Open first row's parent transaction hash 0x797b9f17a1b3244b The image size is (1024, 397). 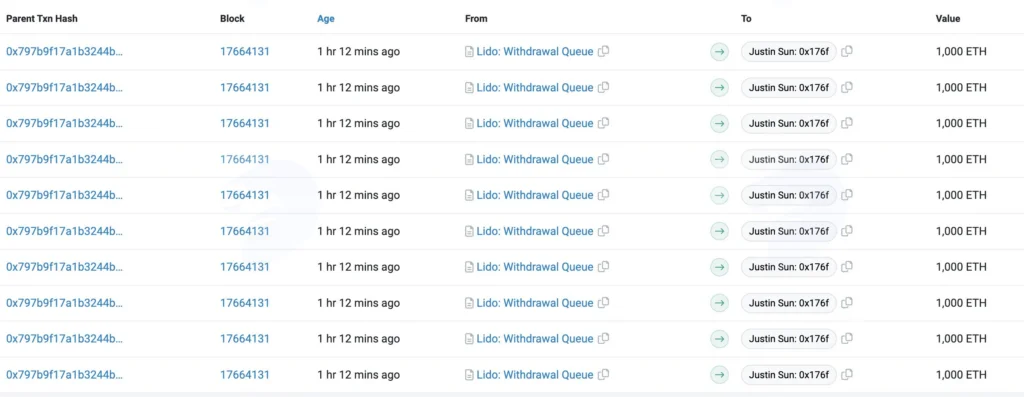tap(65, 52)
